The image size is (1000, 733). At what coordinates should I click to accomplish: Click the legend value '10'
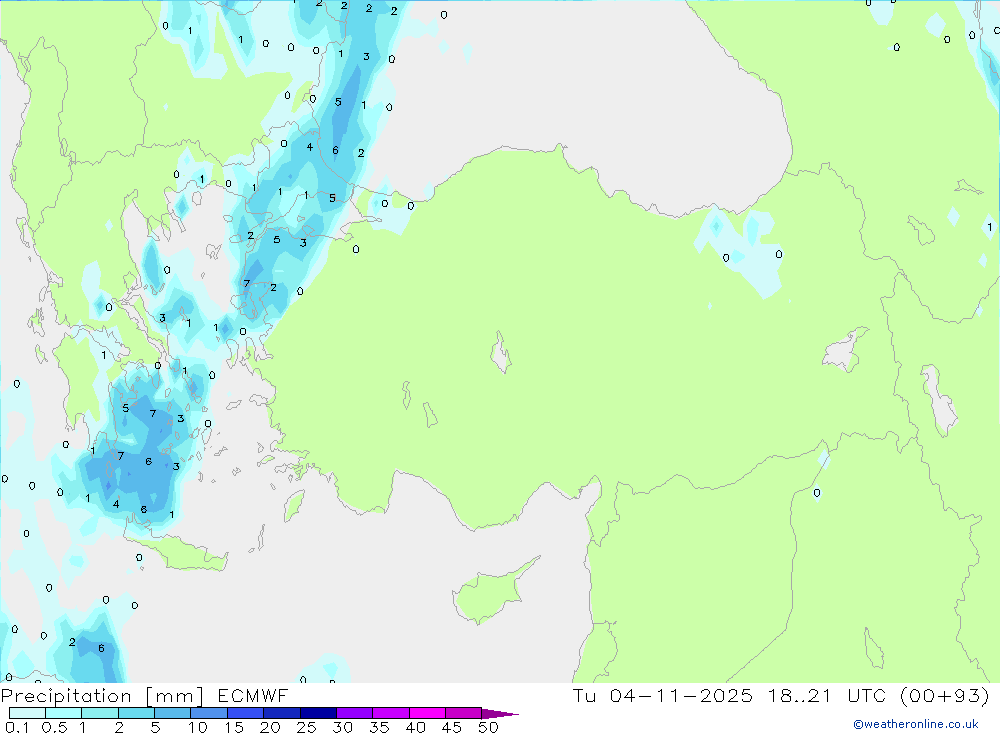(x=198, y=727)
